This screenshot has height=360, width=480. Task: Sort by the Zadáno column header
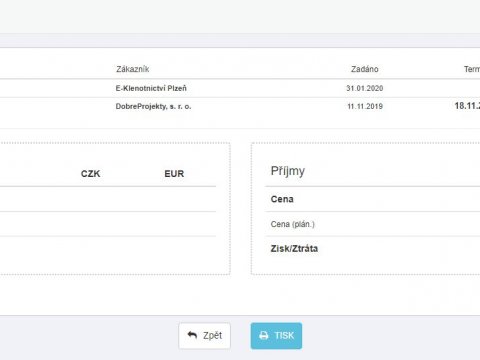[x=365, y=69]
